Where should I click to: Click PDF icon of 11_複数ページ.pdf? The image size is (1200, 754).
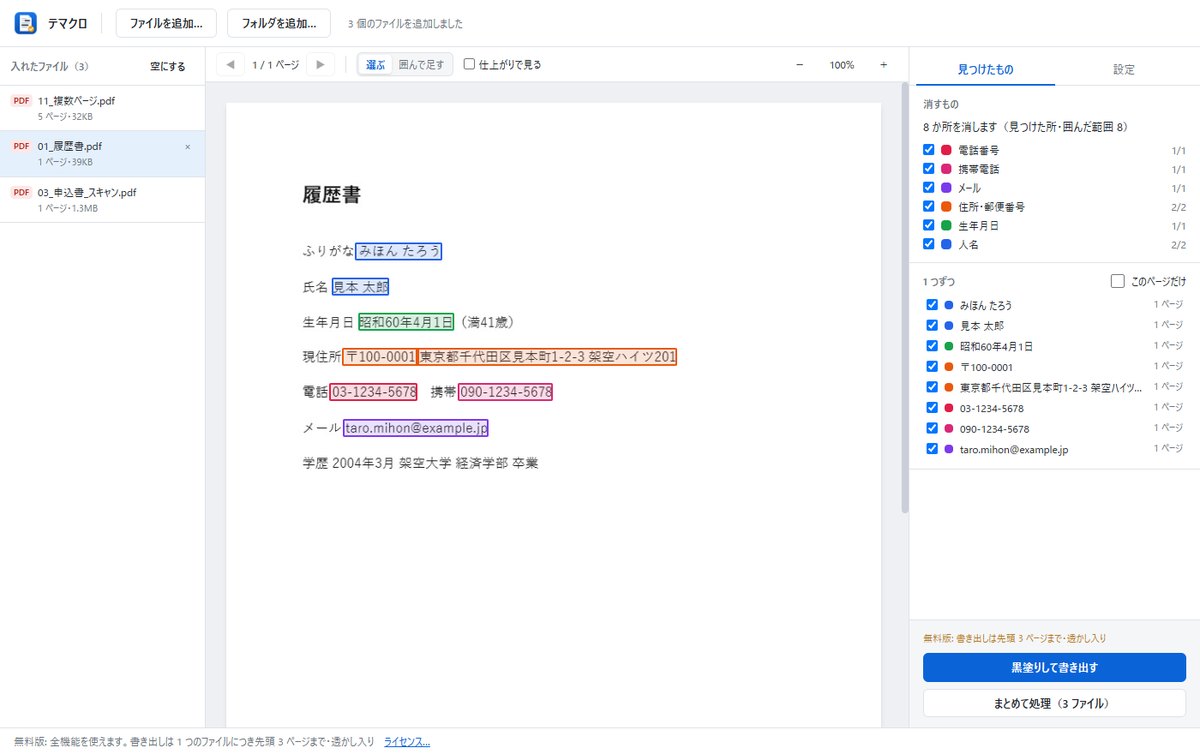[x=22, y=101]
